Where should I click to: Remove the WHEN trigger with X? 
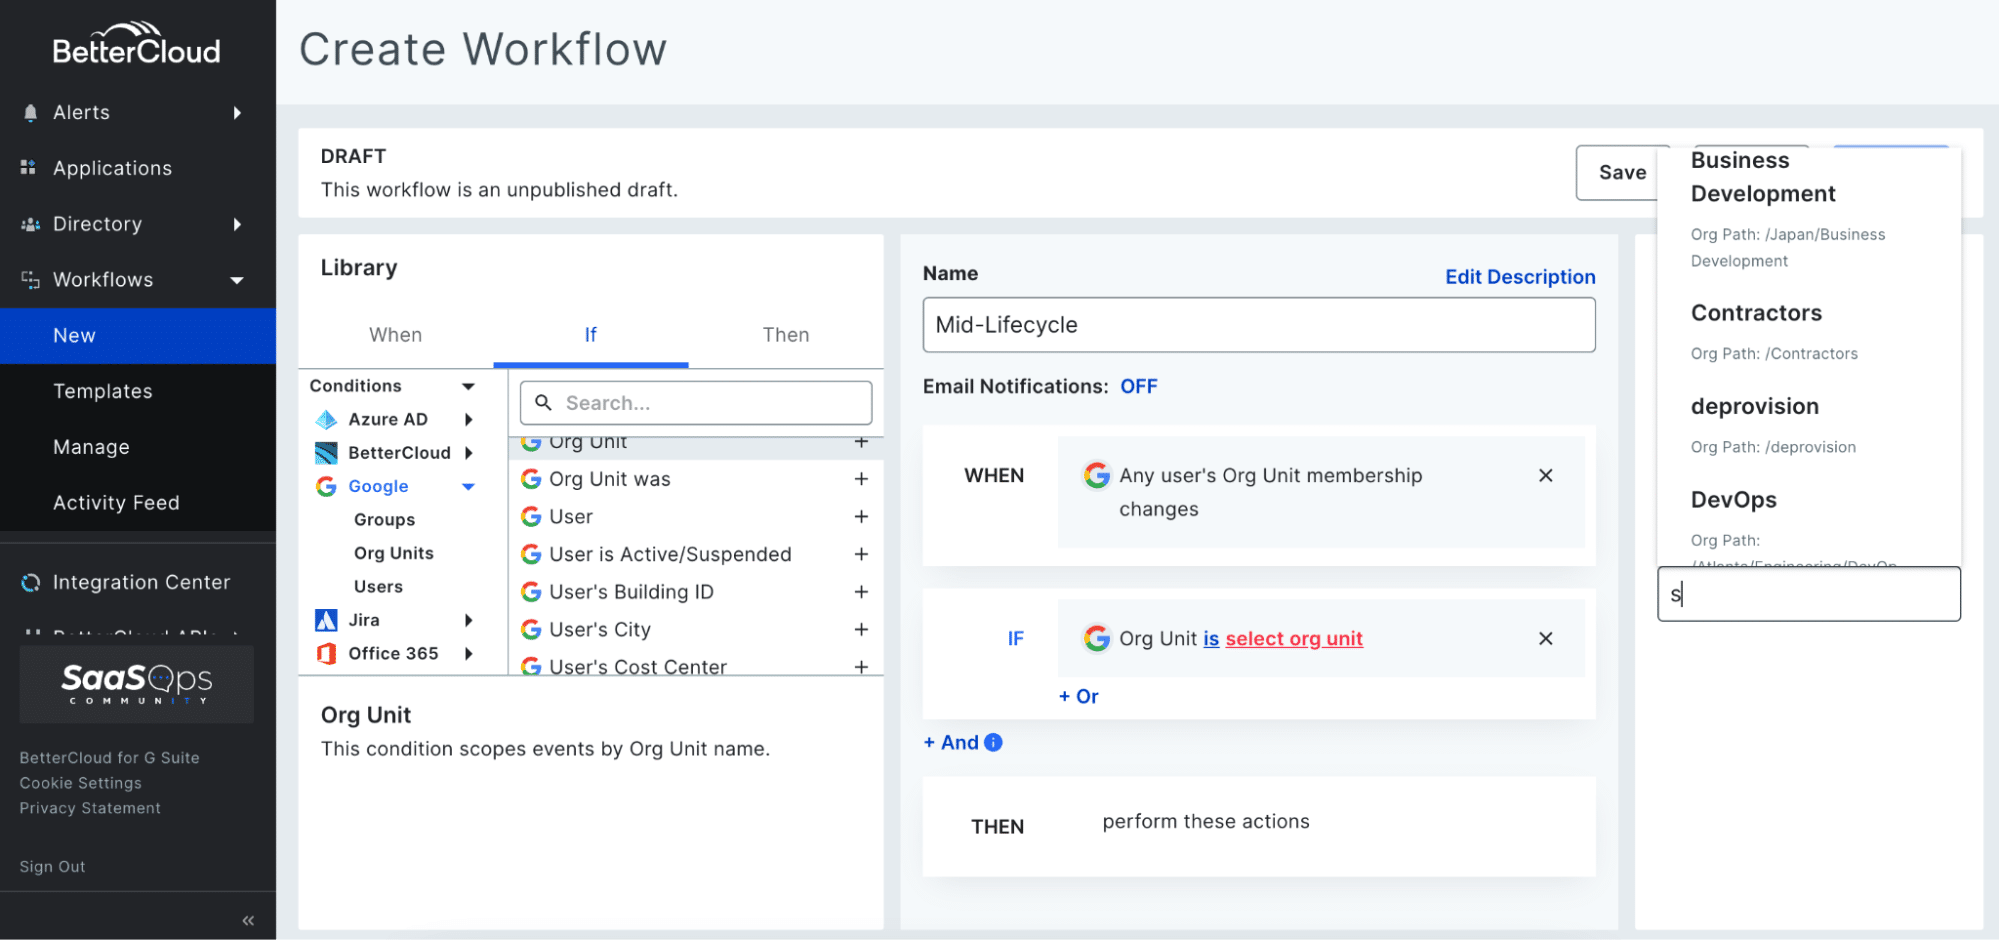coord(1546,476)
